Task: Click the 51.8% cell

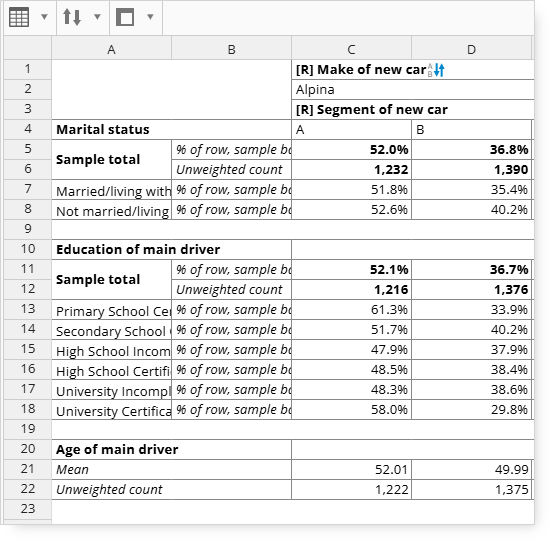Action: (351, 189)
